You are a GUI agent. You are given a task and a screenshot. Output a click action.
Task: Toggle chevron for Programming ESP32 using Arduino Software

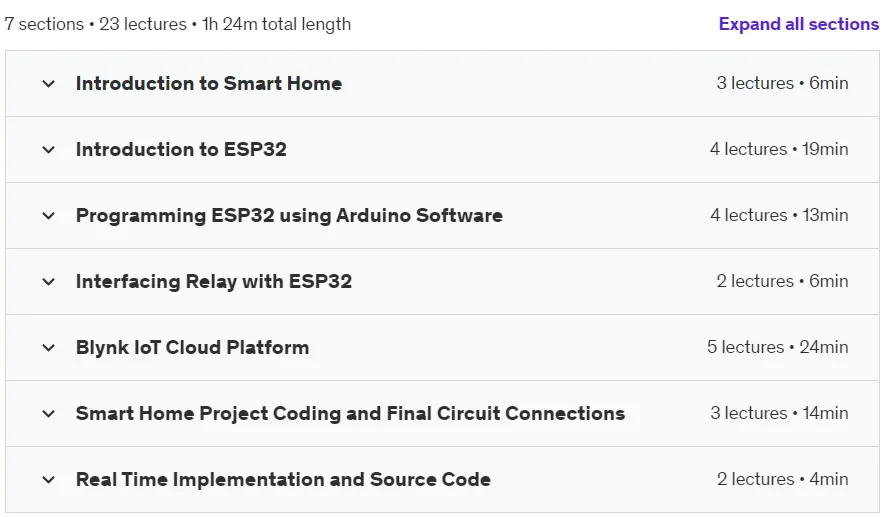49,216
